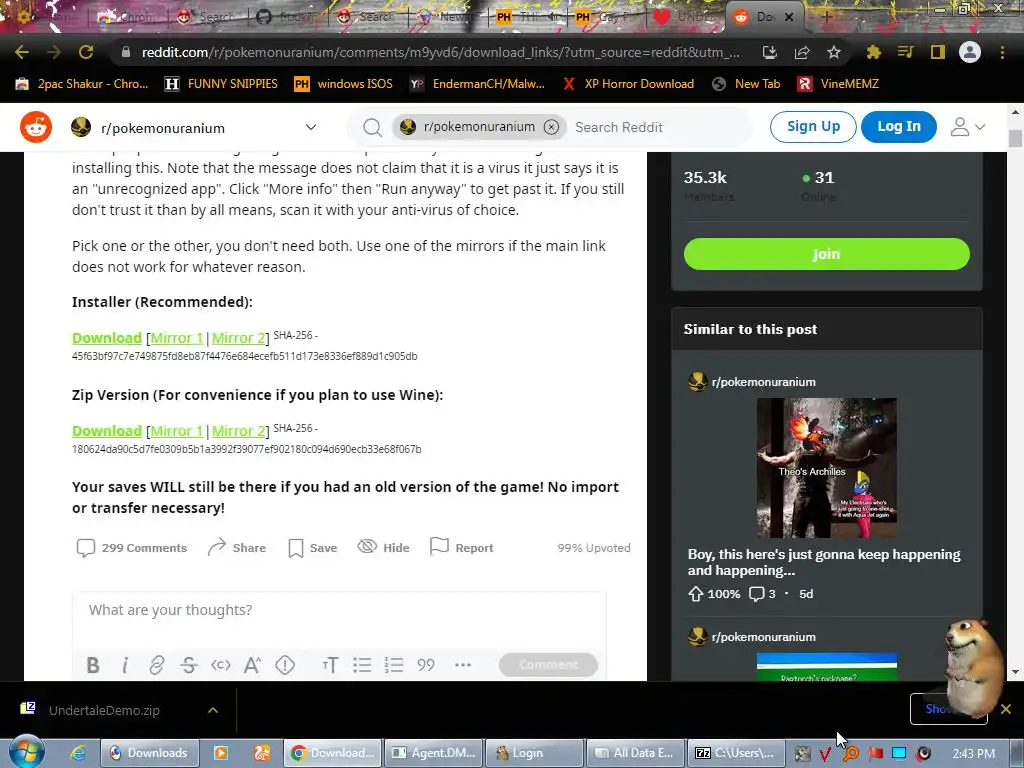The width and height of the screenshot is (1024, 768).
Task: Open the Downloads taskbar window
Action: (148, 753)
